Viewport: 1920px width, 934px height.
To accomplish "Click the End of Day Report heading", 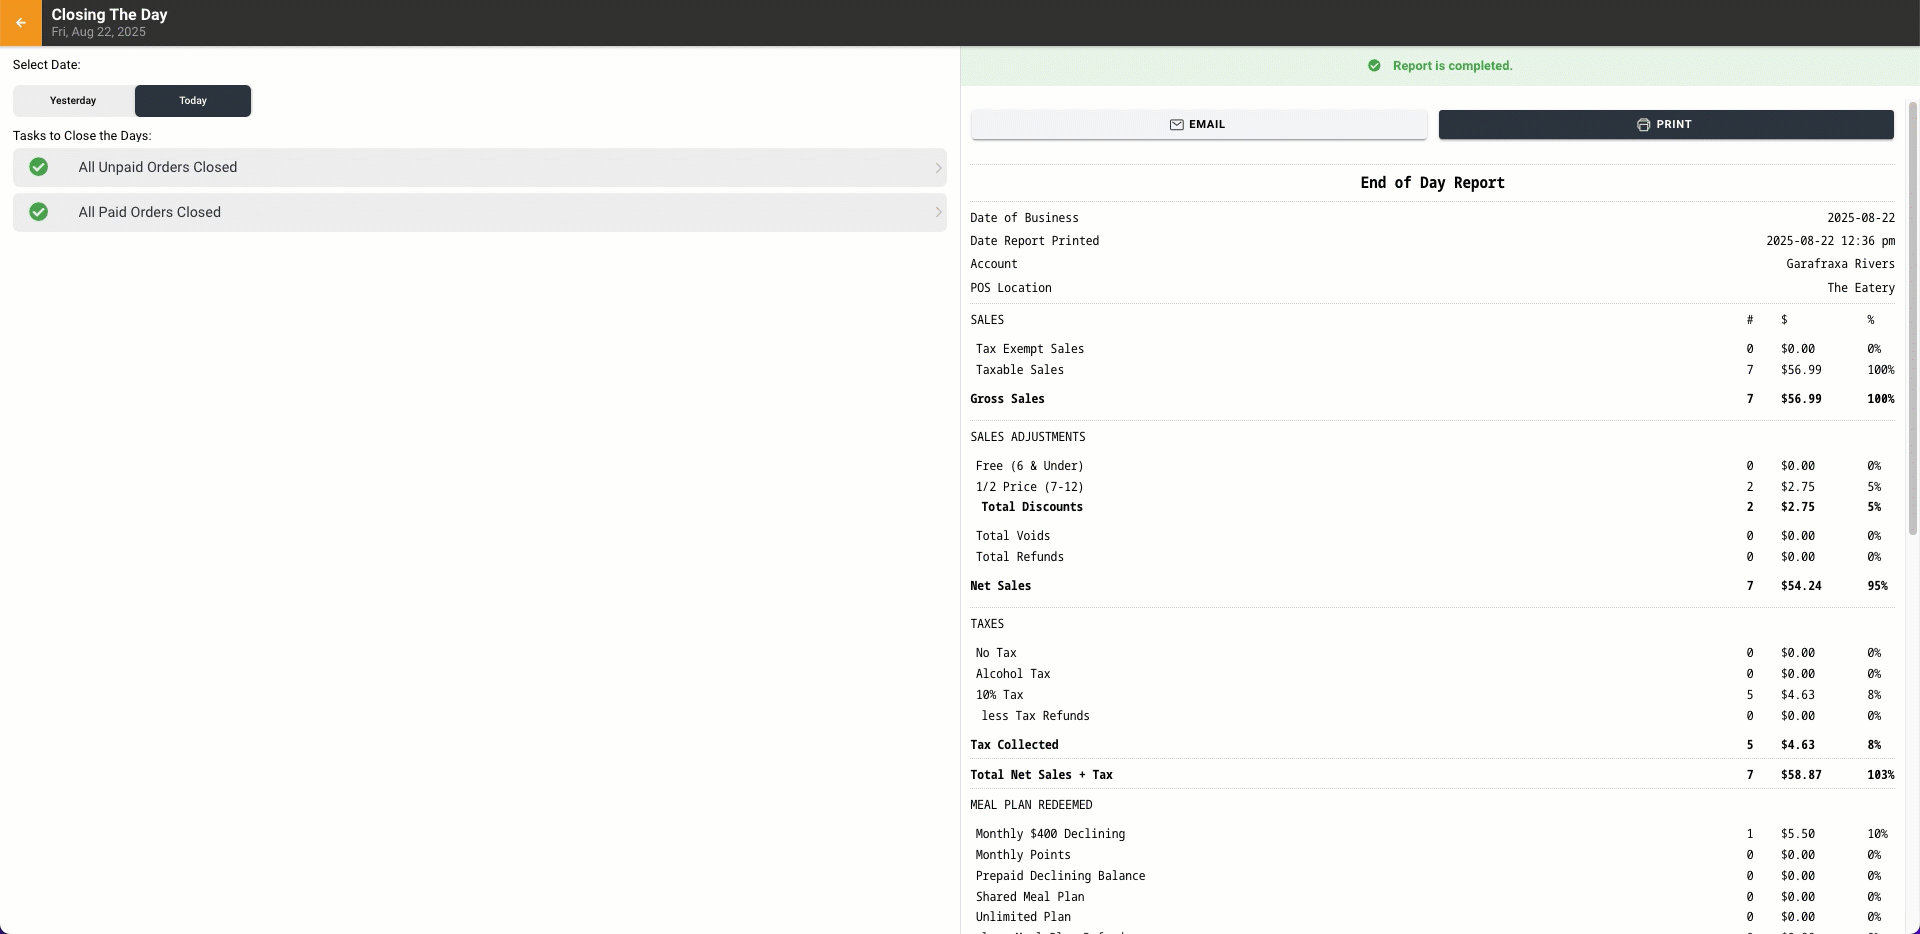I will click(x=1432, y=183).
